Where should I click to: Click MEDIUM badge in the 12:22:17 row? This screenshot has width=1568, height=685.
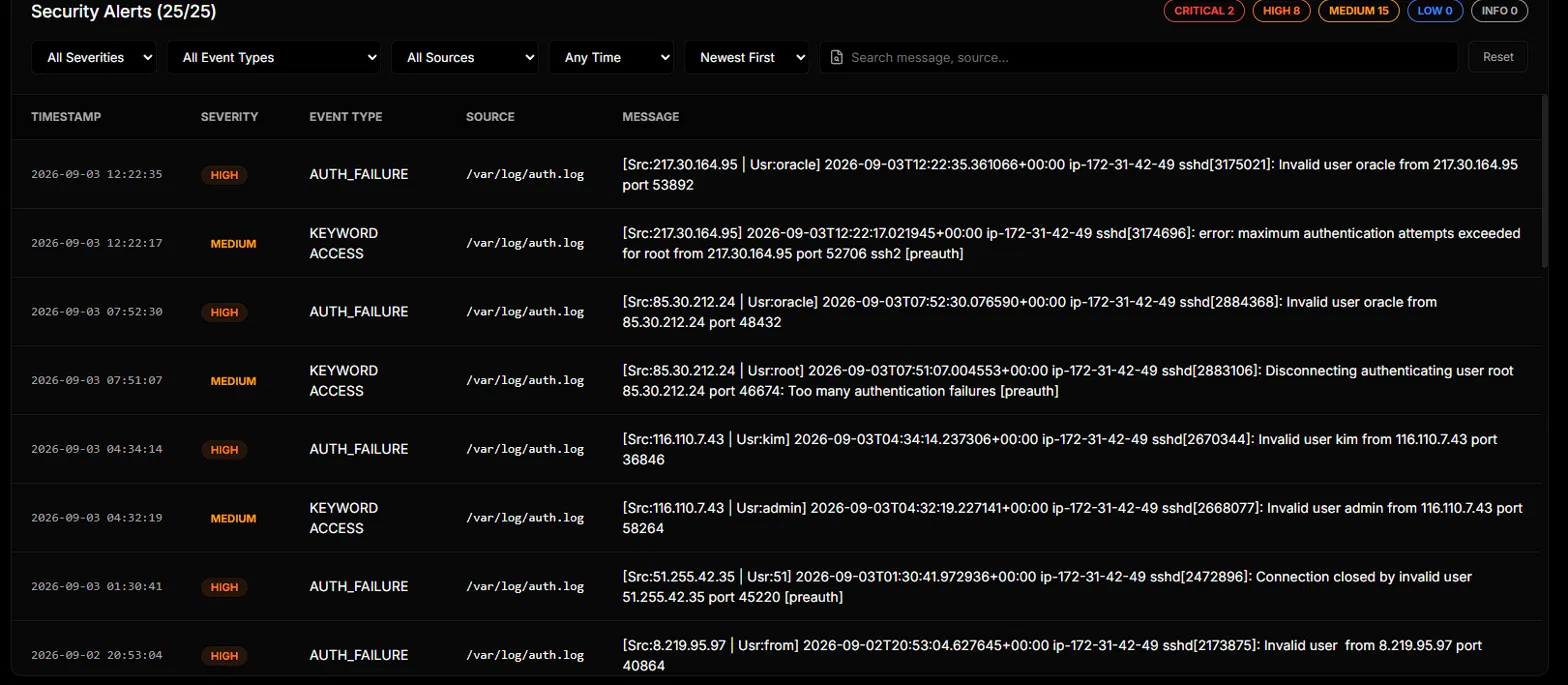[x=233, y=244]
